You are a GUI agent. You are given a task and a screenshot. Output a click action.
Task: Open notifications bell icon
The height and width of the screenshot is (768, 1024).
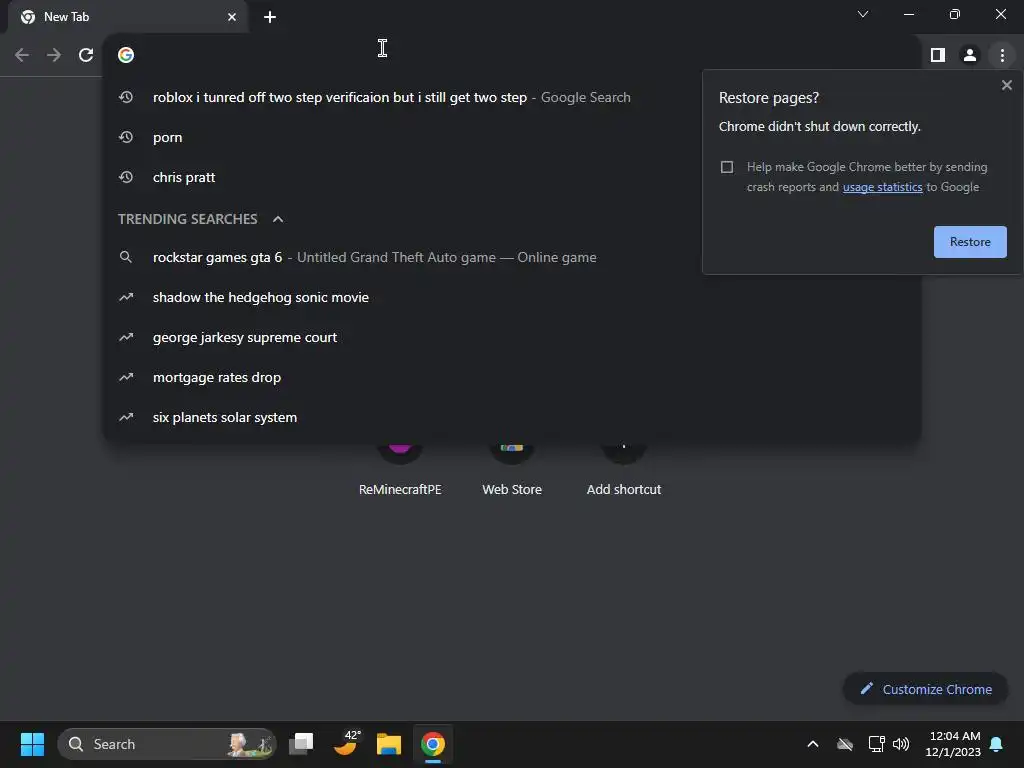point(997,744)
